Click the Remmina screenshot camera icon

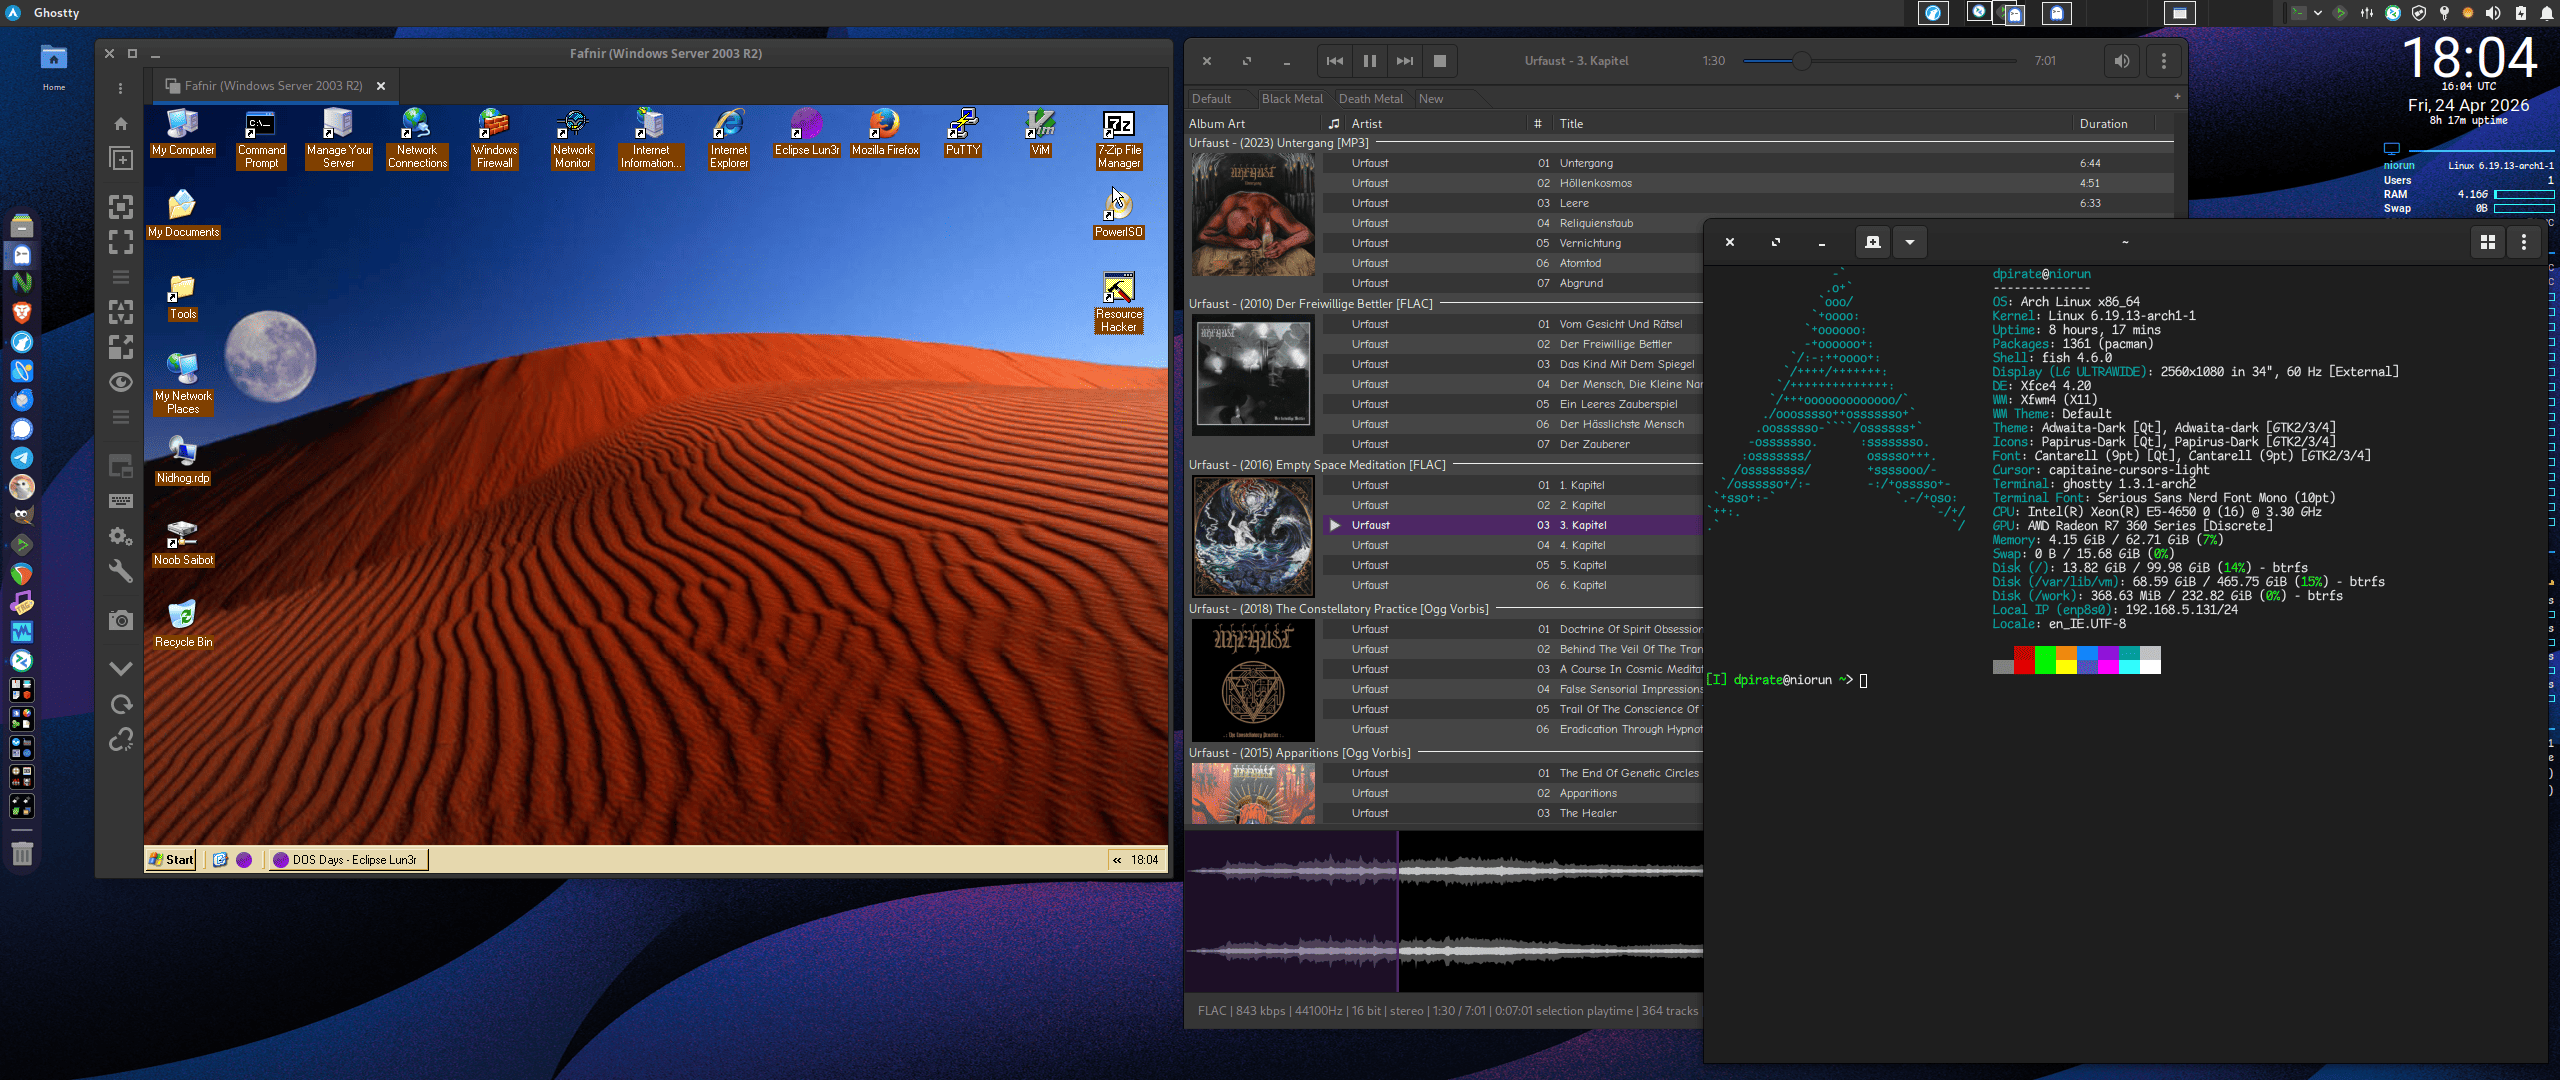(x=121, y=621)
